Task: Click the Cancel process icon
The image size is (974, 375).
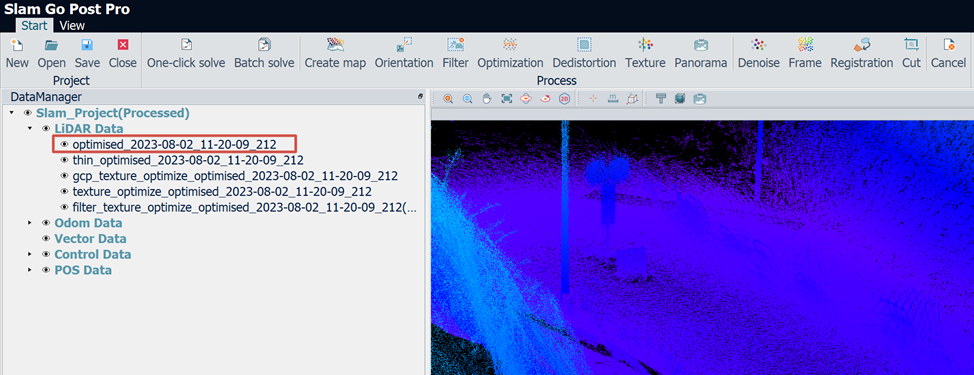Action: coord(948,45)
